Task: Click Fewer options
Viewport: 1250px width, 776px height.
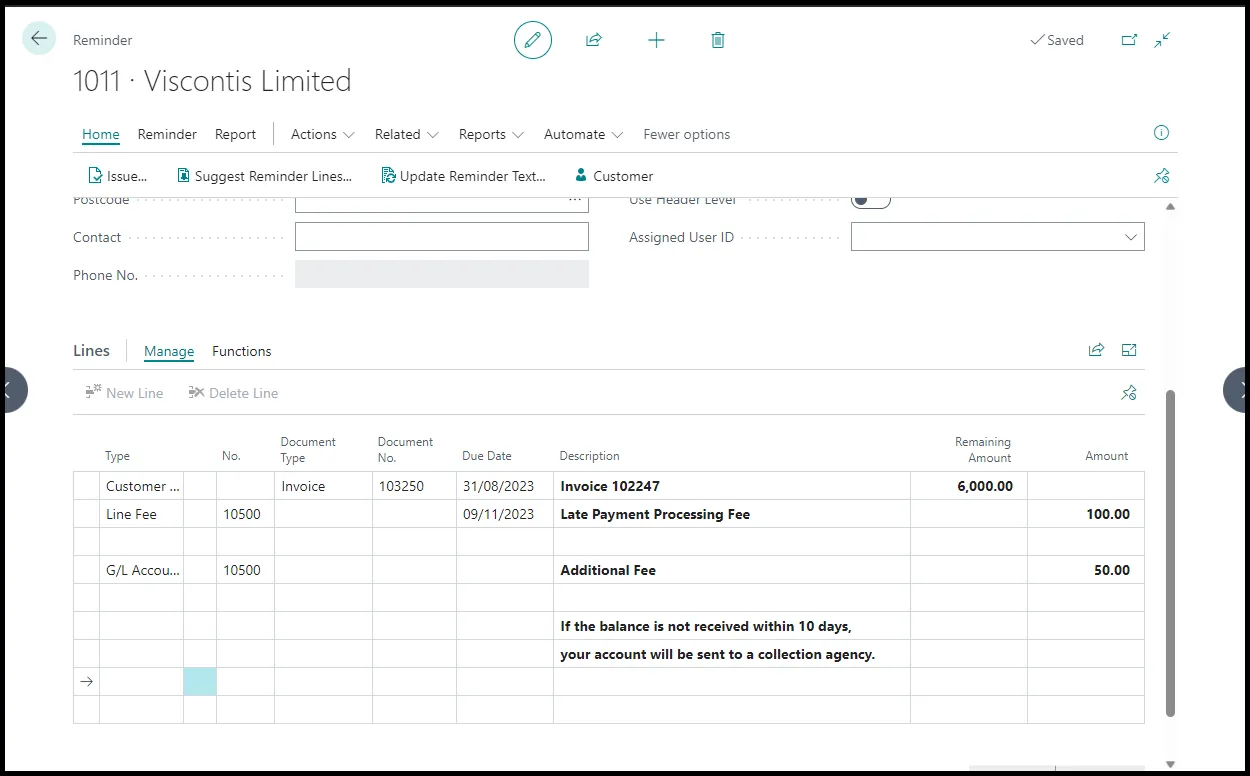Action: (686, 134)
